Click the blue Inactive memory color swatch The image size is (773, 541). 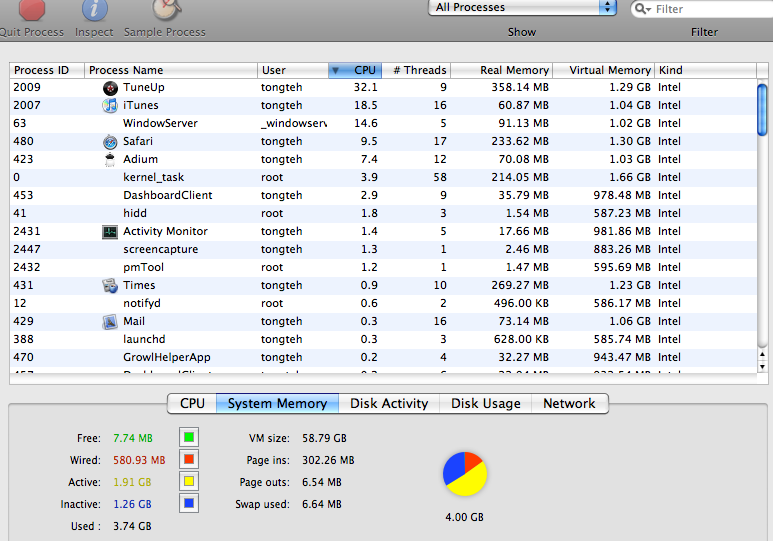(189, 504)
